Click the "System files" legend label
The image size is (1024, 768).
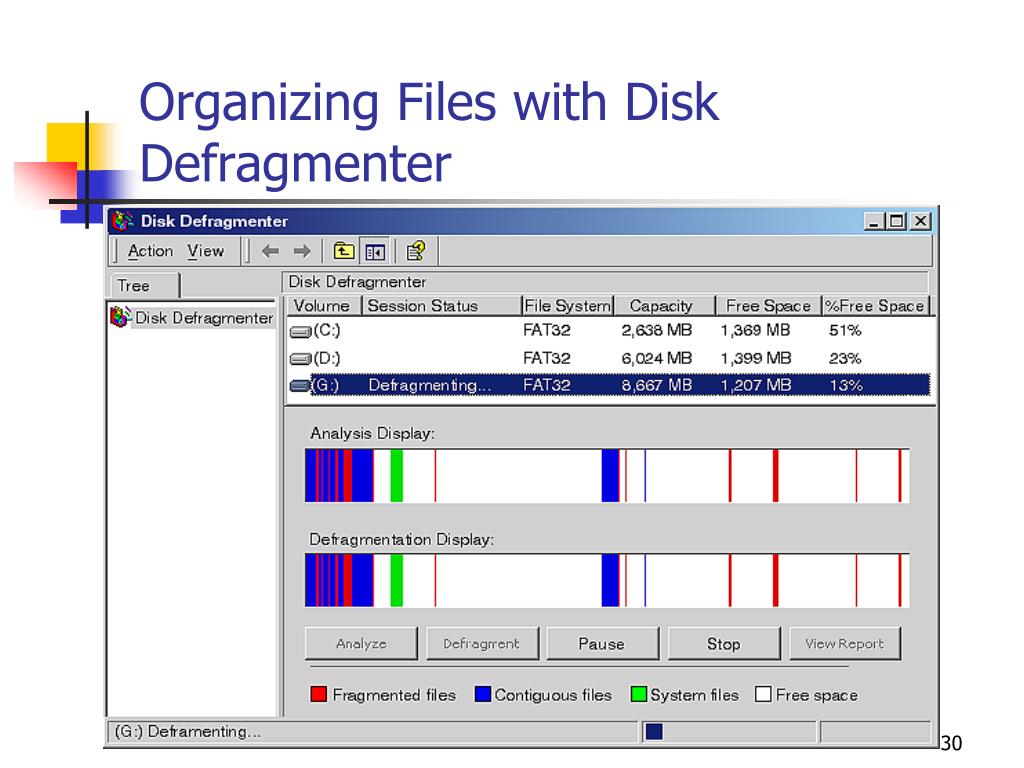(694, 695)
